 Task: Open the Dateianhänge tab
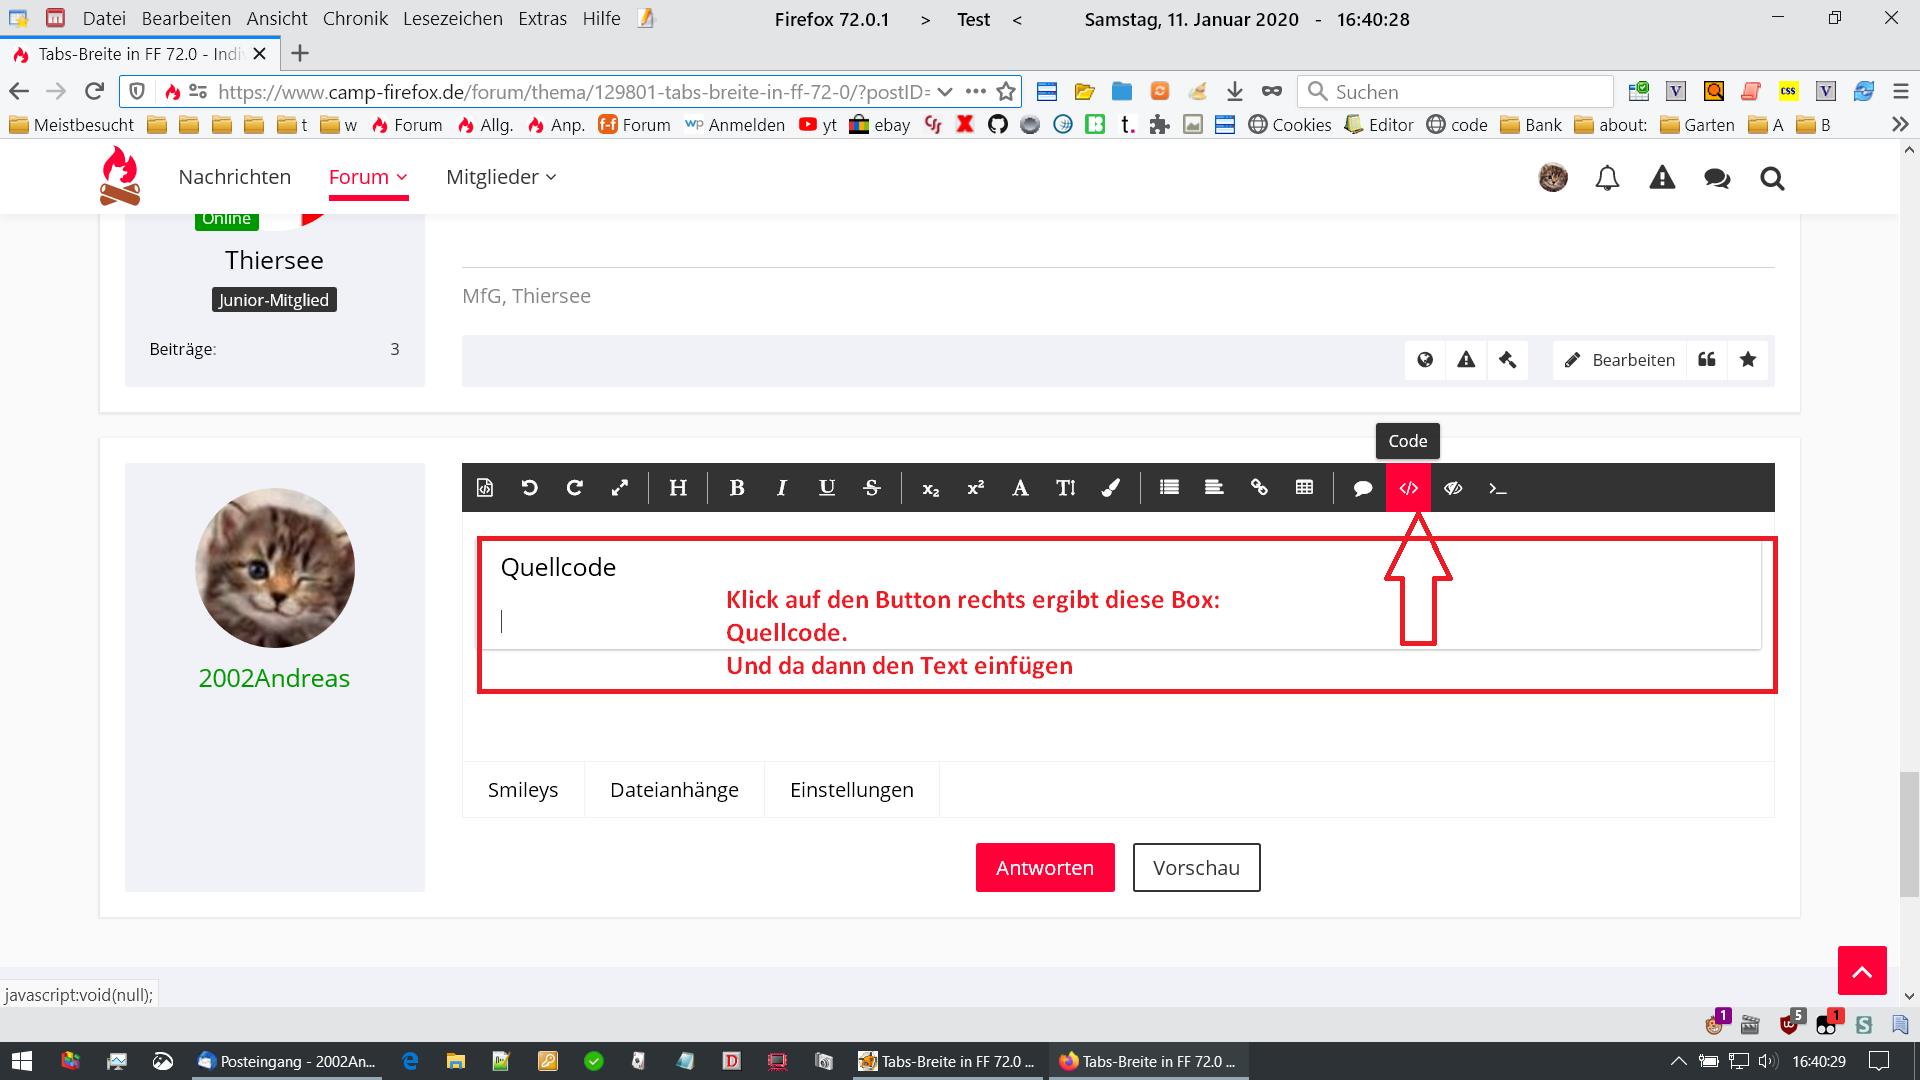674,790
